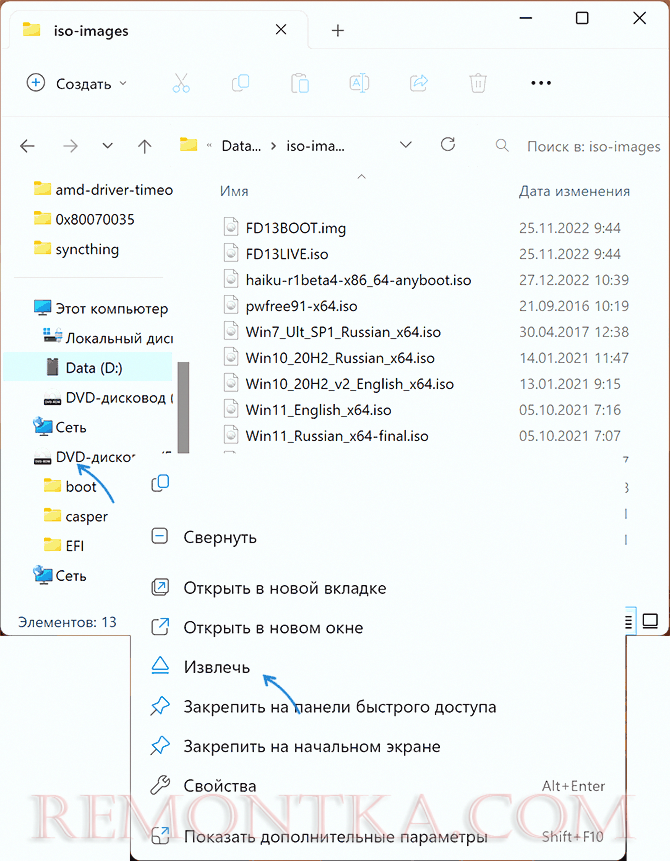Switch to details view in status bar
The image size is (670, 861).
pos(629,621)
